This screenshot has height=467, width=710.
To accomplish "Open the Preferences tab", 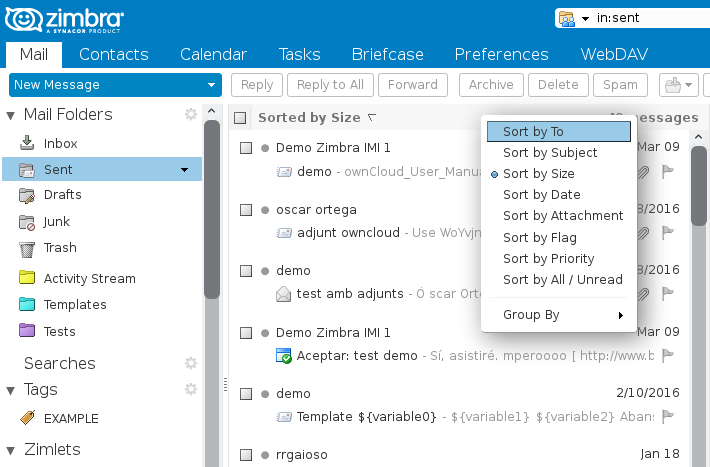I will click(x=501, y=54).
